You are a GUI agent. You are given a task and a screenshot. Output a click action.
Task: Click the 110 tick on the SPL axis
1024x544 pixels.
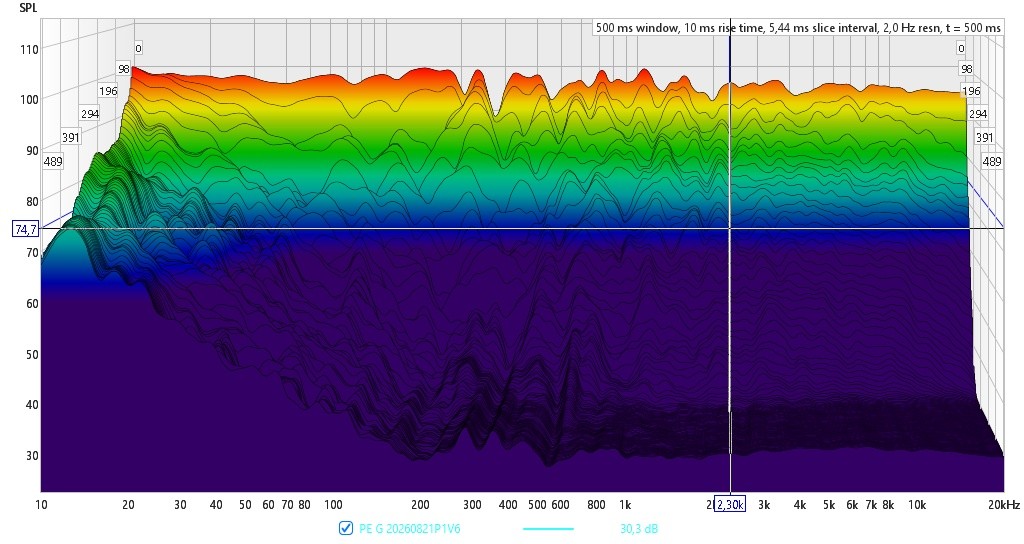(x=29, y=48)
